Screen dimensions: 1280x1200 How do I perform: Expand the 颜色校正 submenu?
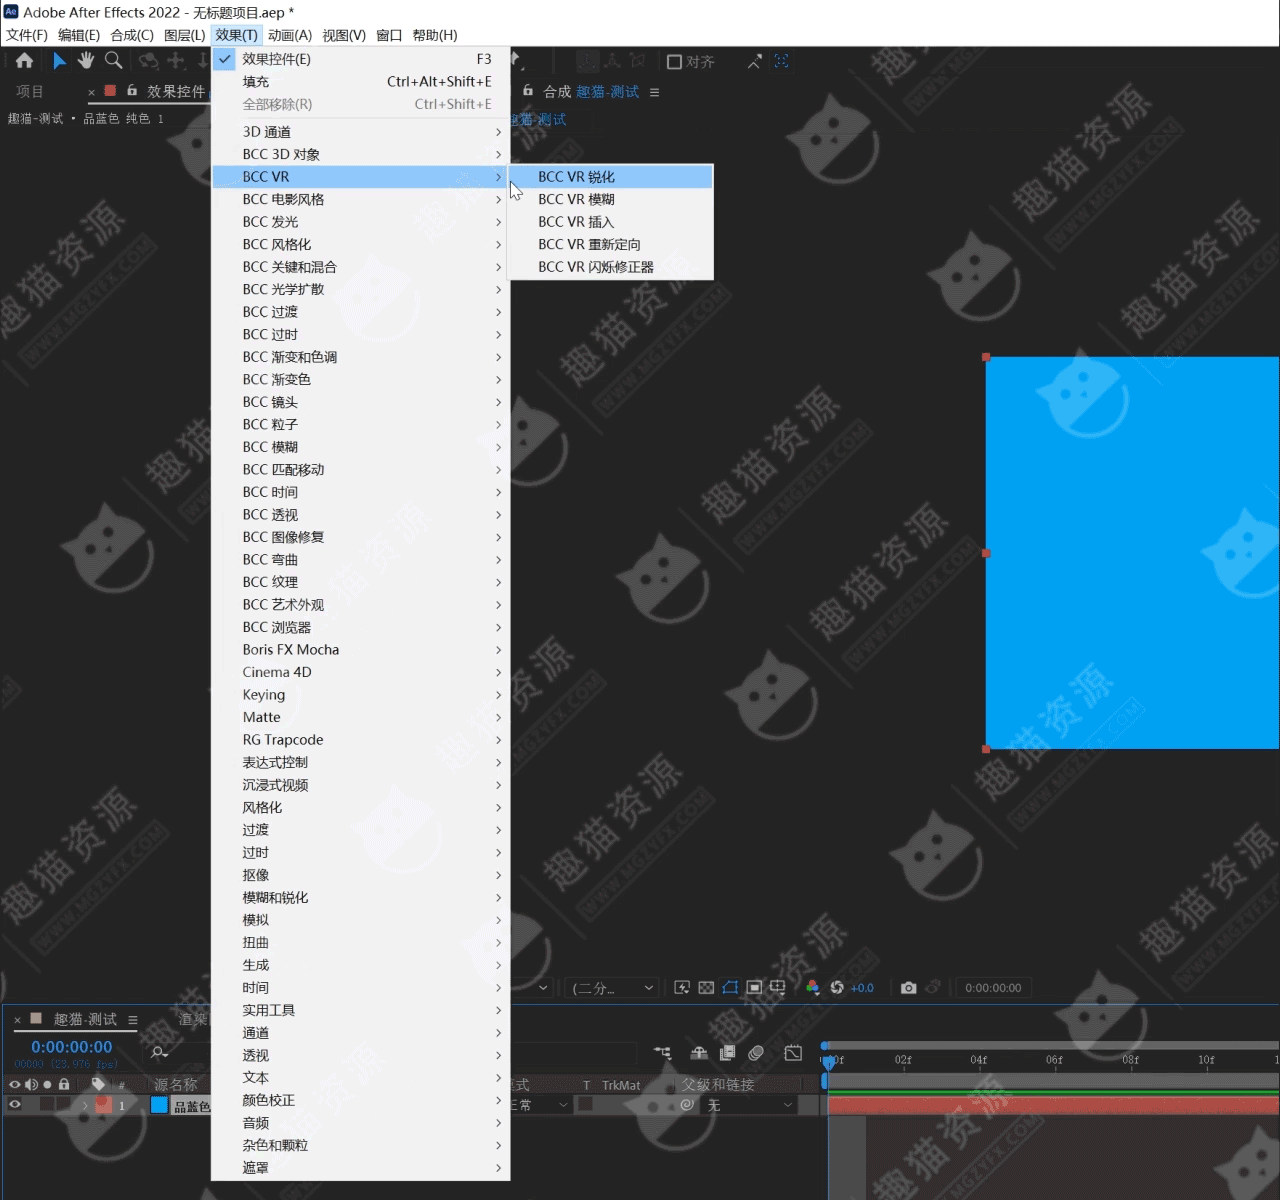coord(361,1100)
